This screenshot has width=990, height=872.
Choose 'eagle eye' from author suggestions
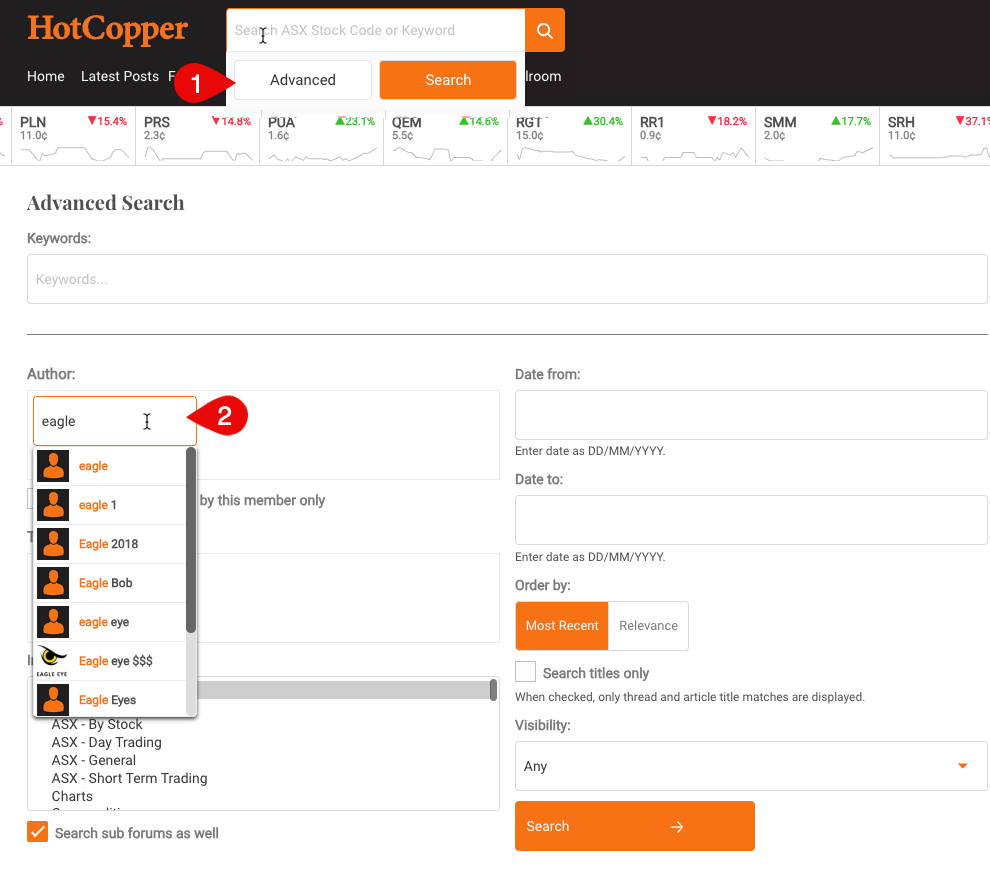[110, 622]
